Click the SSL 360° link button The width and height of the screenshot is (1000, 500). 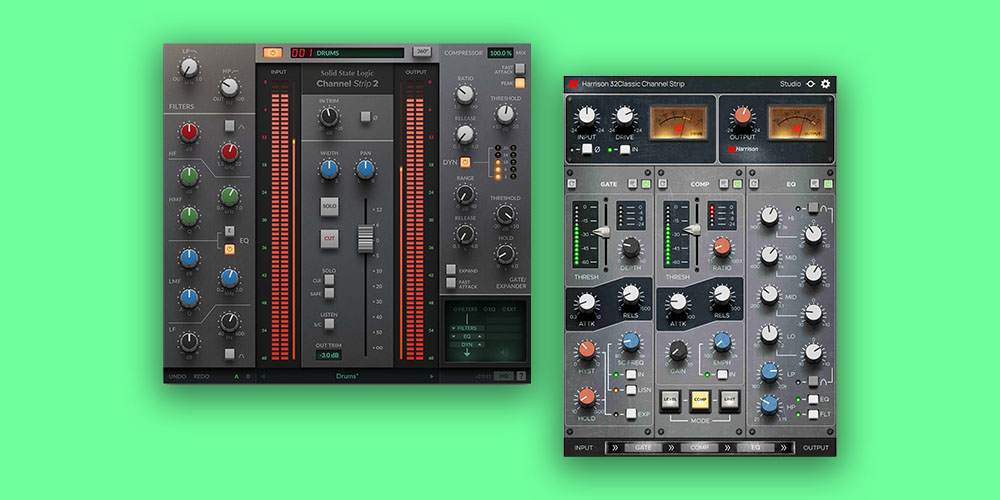tap(422, 53)
